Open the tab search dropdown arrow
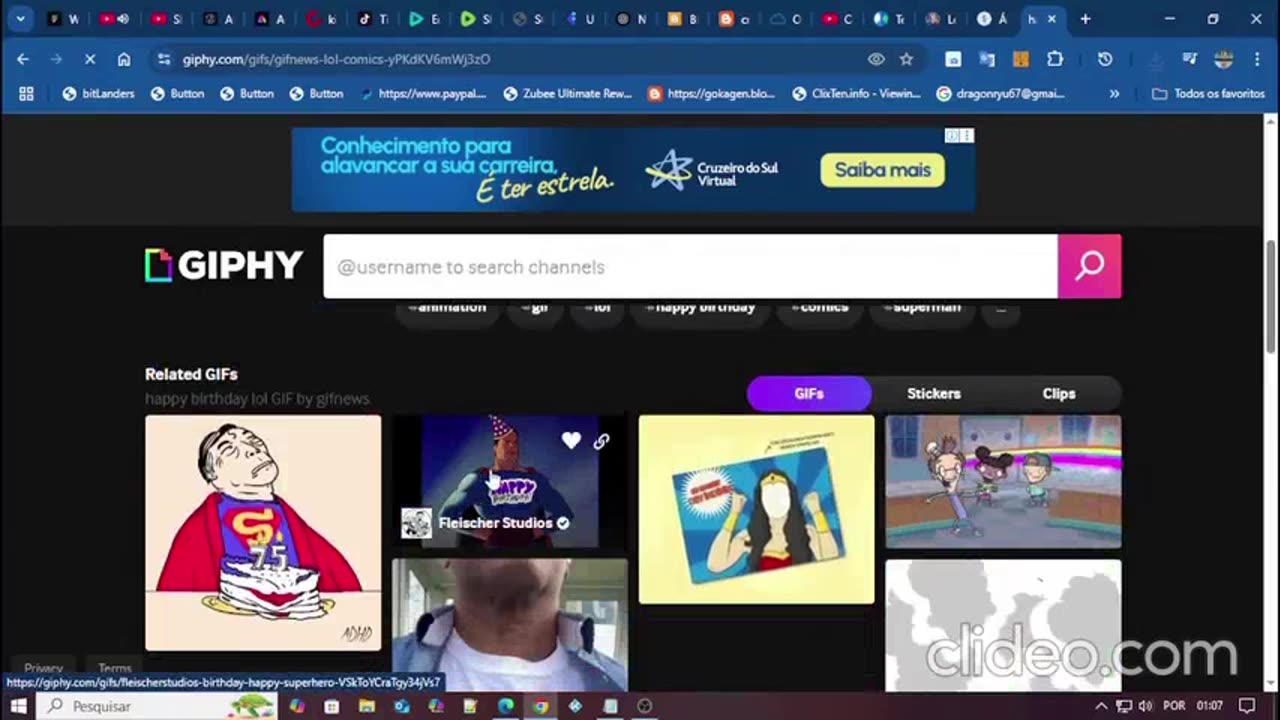The image size is (1280, 720). [x=20, y=19]
